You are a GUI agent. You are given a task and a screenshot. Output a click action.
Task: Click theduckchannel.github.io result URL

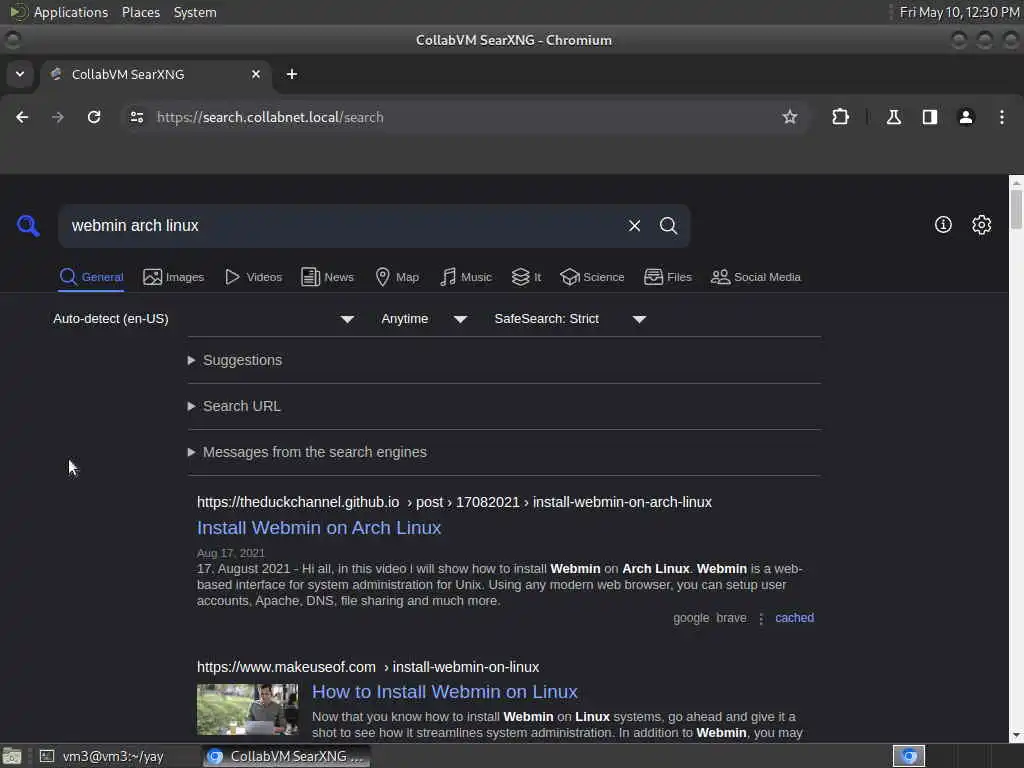click(x=455, y=502)
